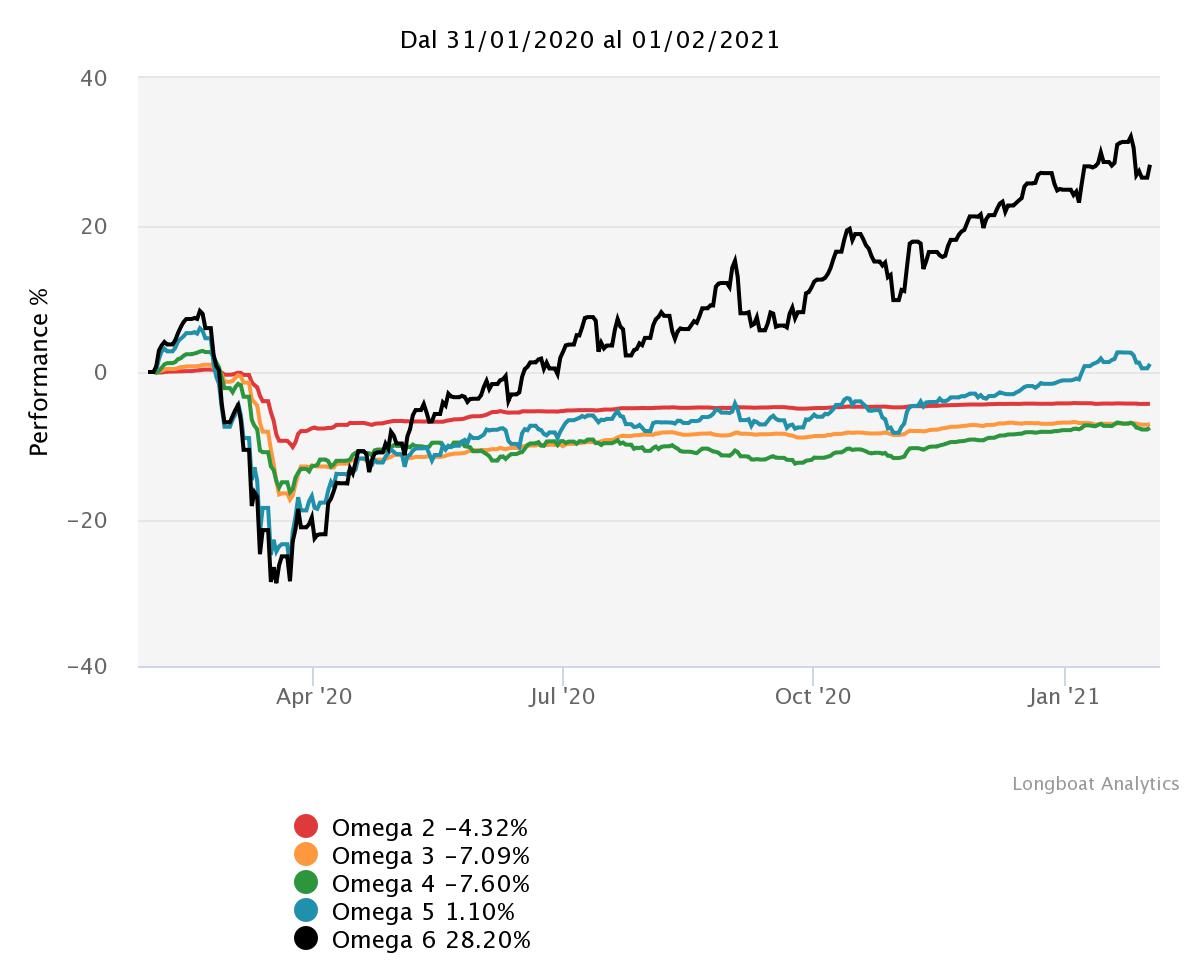Toggle Omega 3 -7.09% series label

click(x=430, y=856)
